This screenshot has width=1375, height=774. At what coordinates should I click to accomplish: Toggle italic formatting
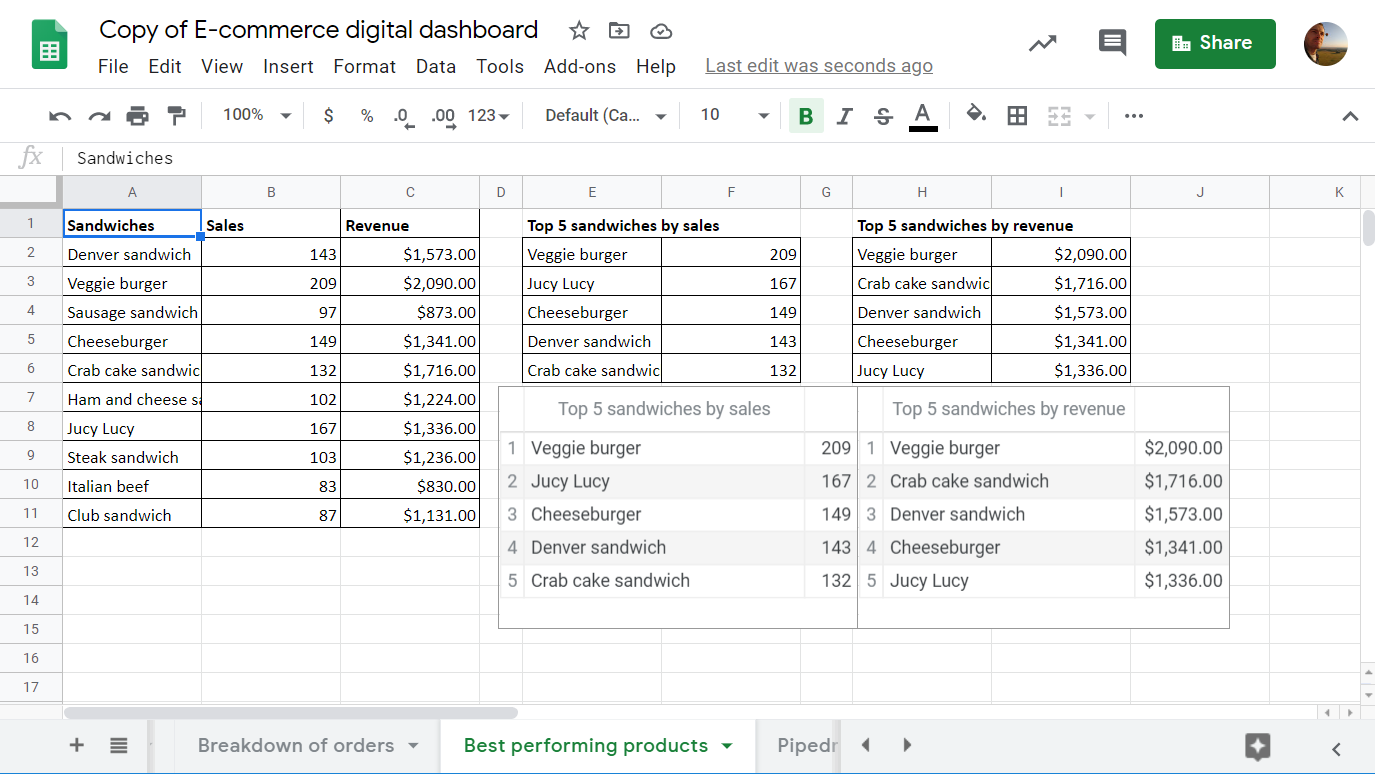(844, 115)
